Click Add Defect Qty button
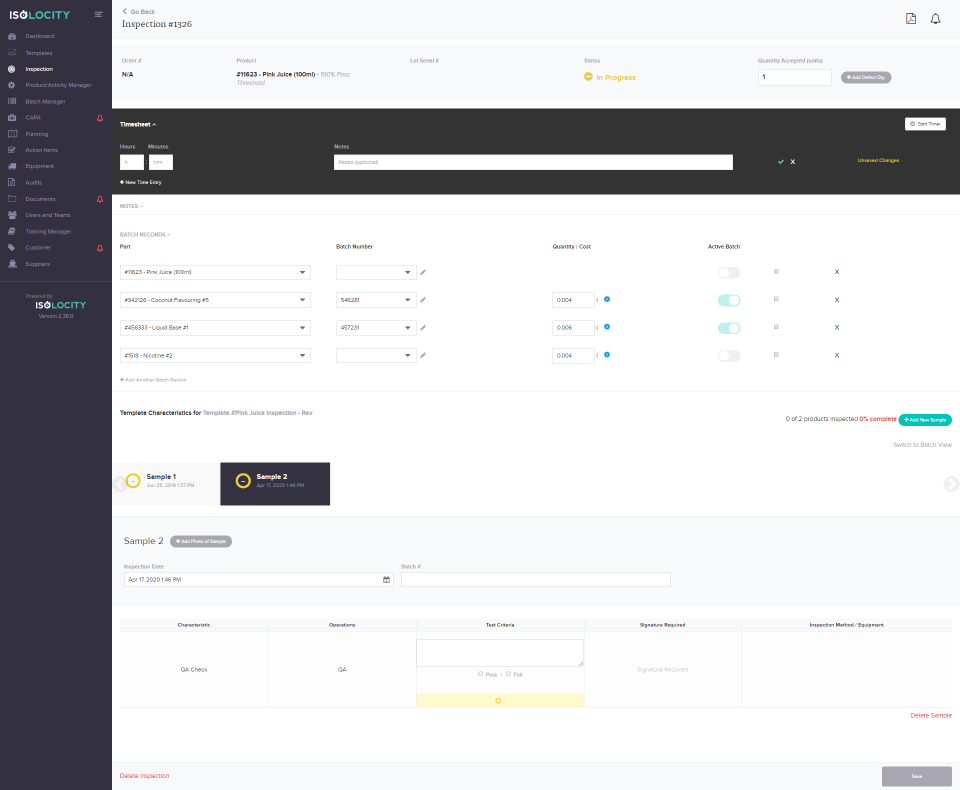960x790 pixels. (x=866, y=77)
